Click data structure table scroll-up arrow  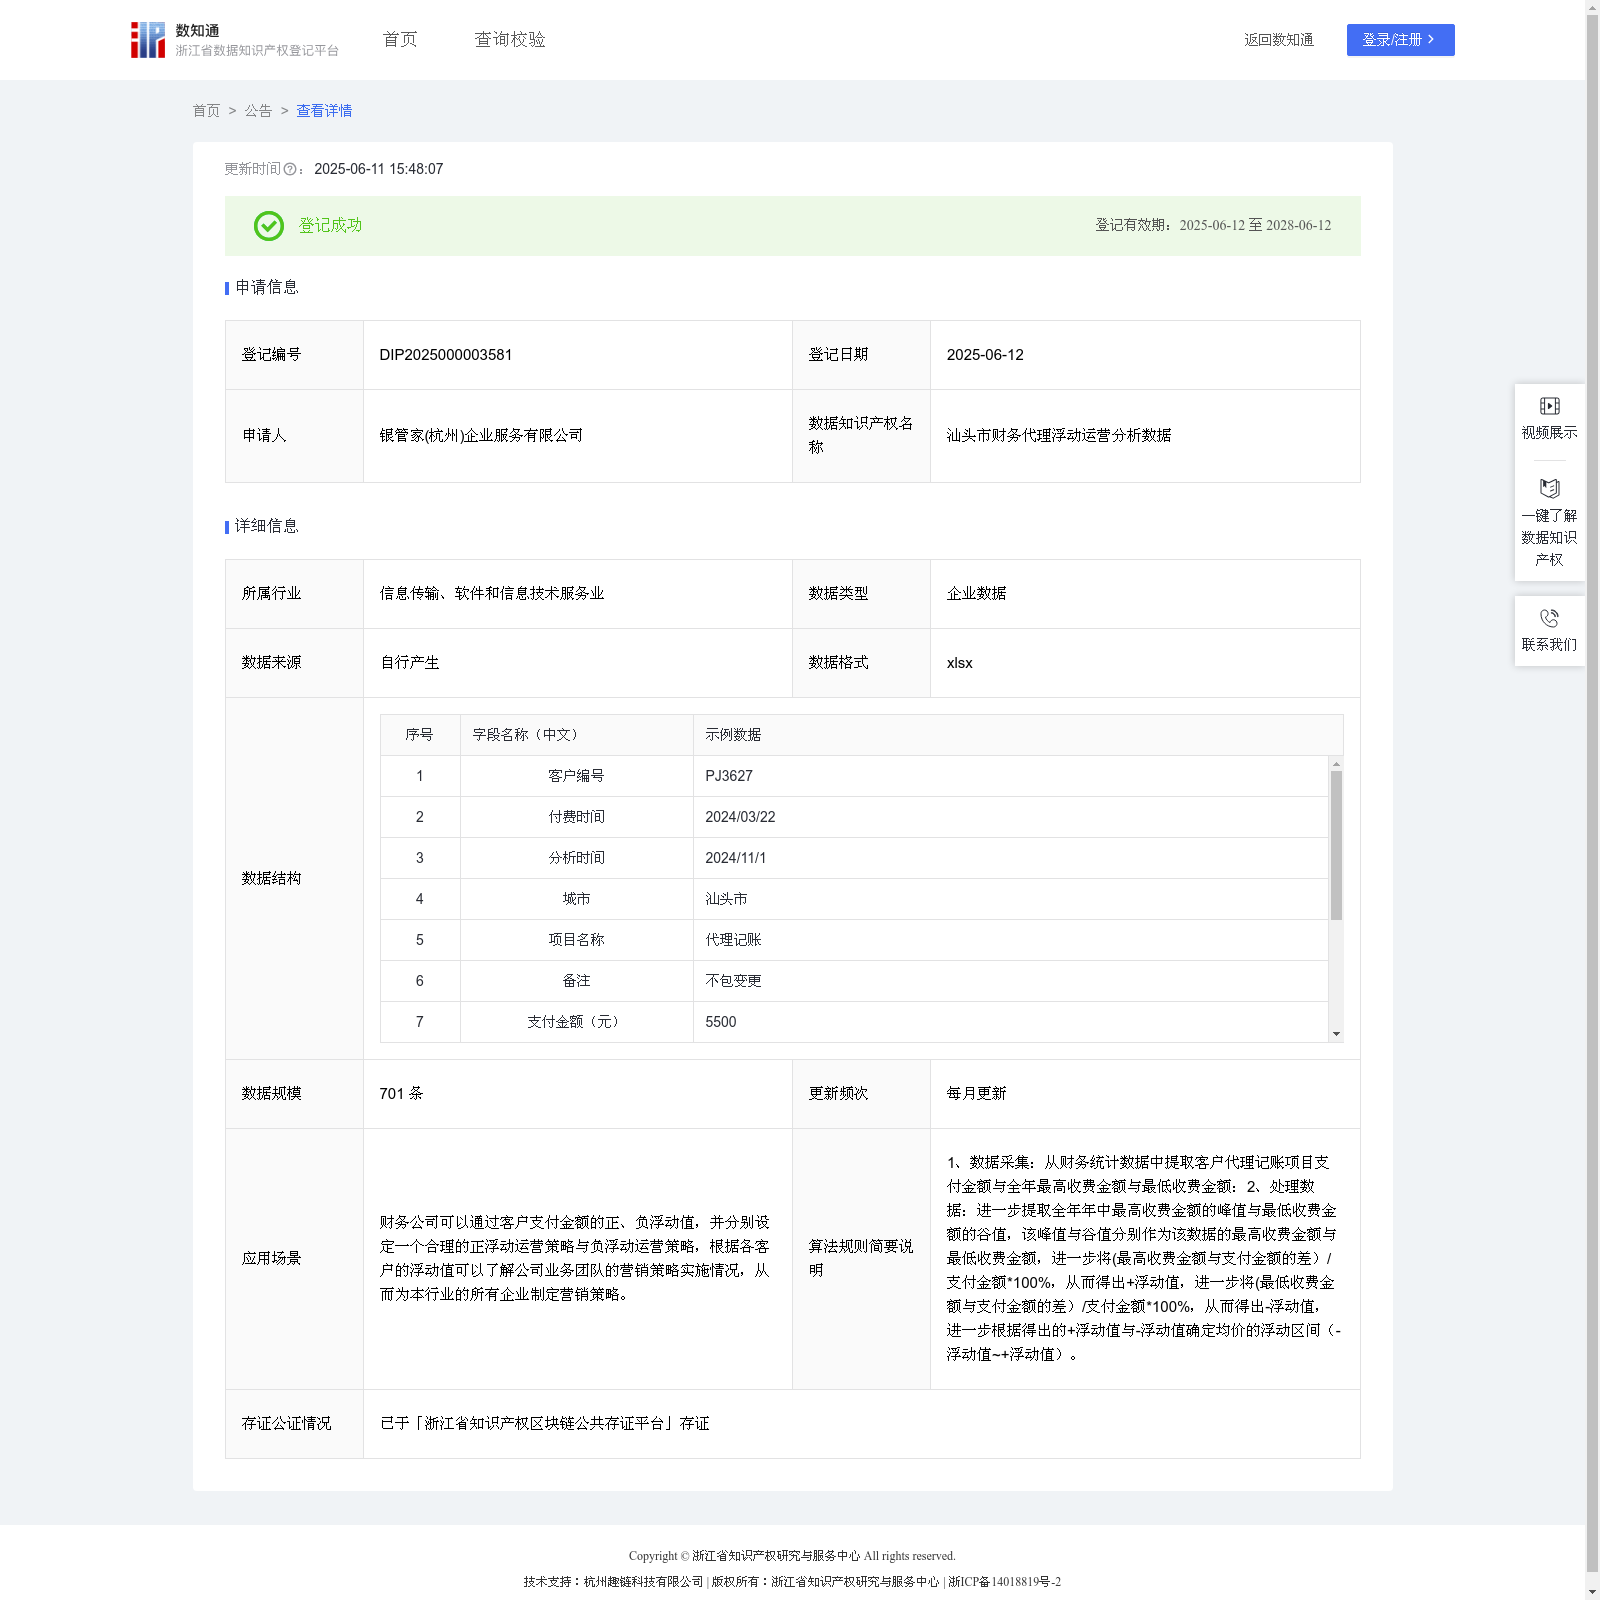point(1336,764)
